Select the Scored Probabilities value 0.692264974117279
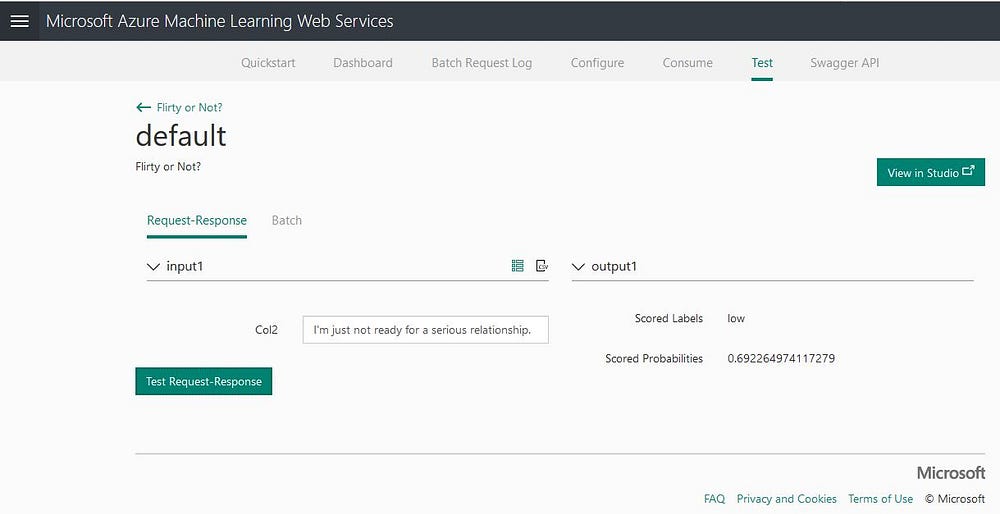1000x514 pixels. [x=781, y=358]
